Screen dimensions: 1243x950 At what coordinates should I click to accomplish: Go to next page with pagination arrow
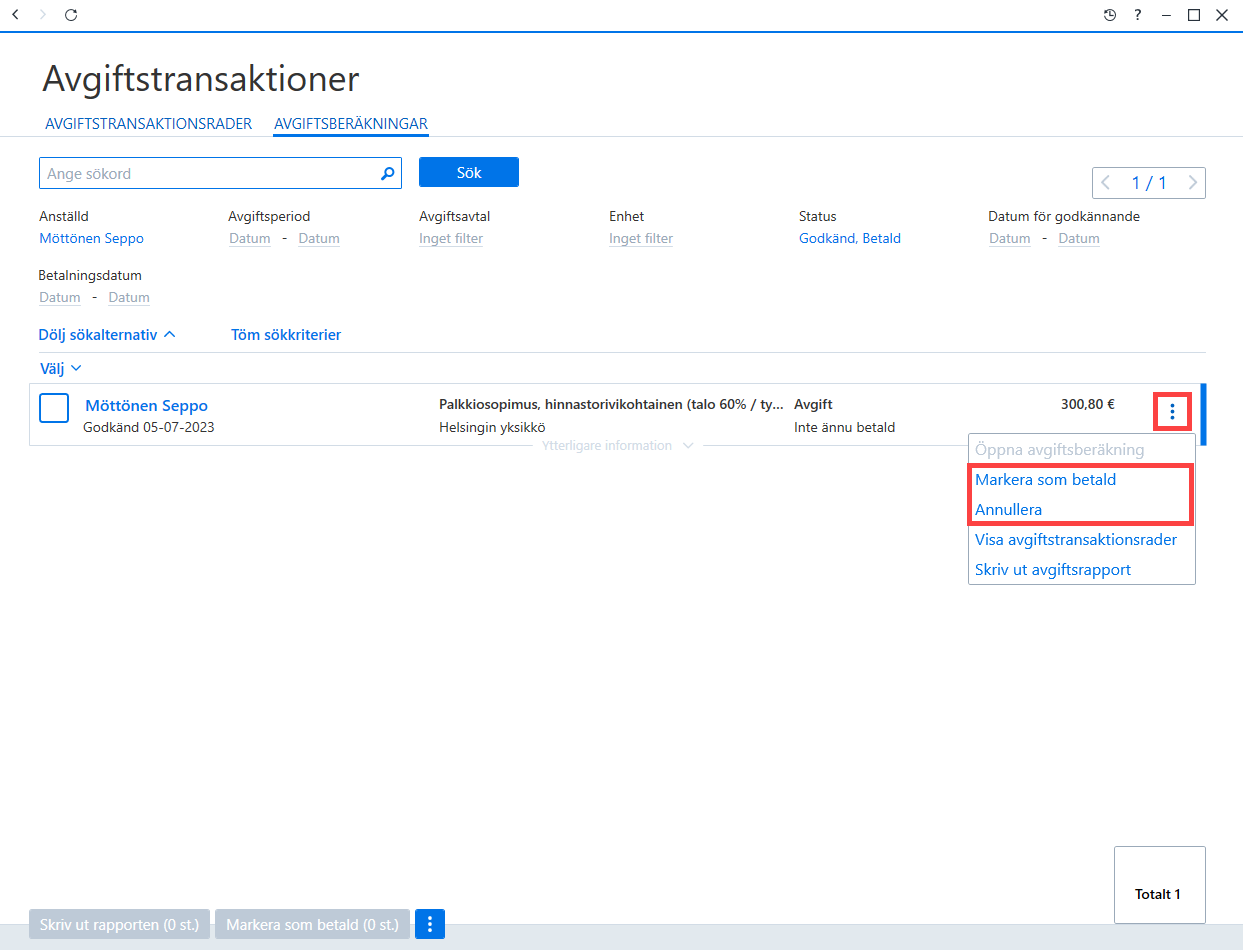pyautogui.click(x=1192, y=183)
